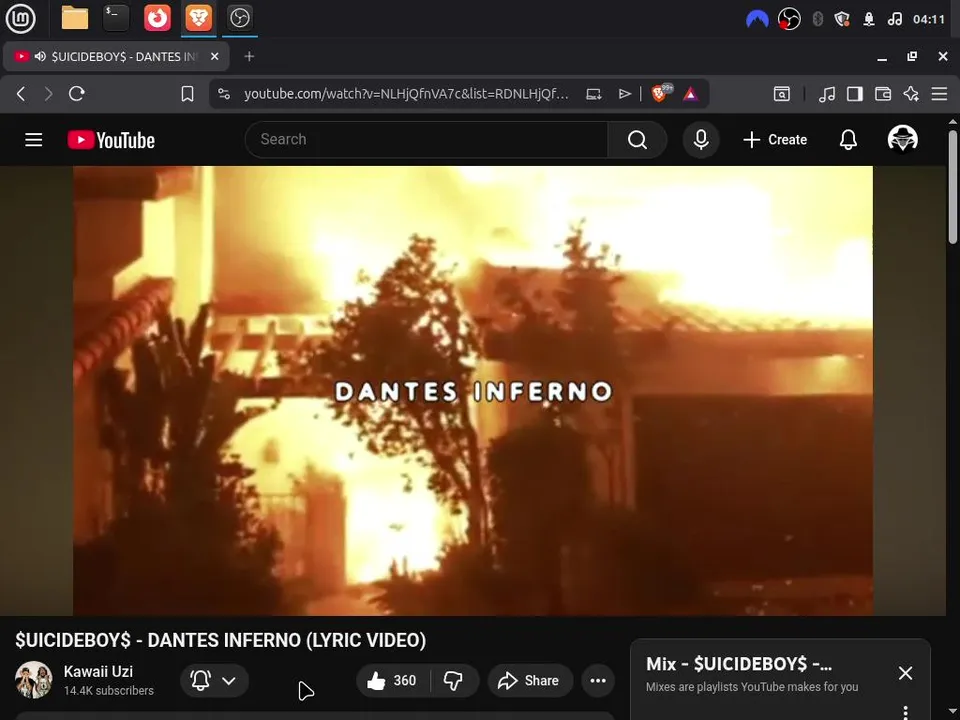Close the $UICIDEBOY$ browser tab
The image size is (960, 720).
[214, 56]
